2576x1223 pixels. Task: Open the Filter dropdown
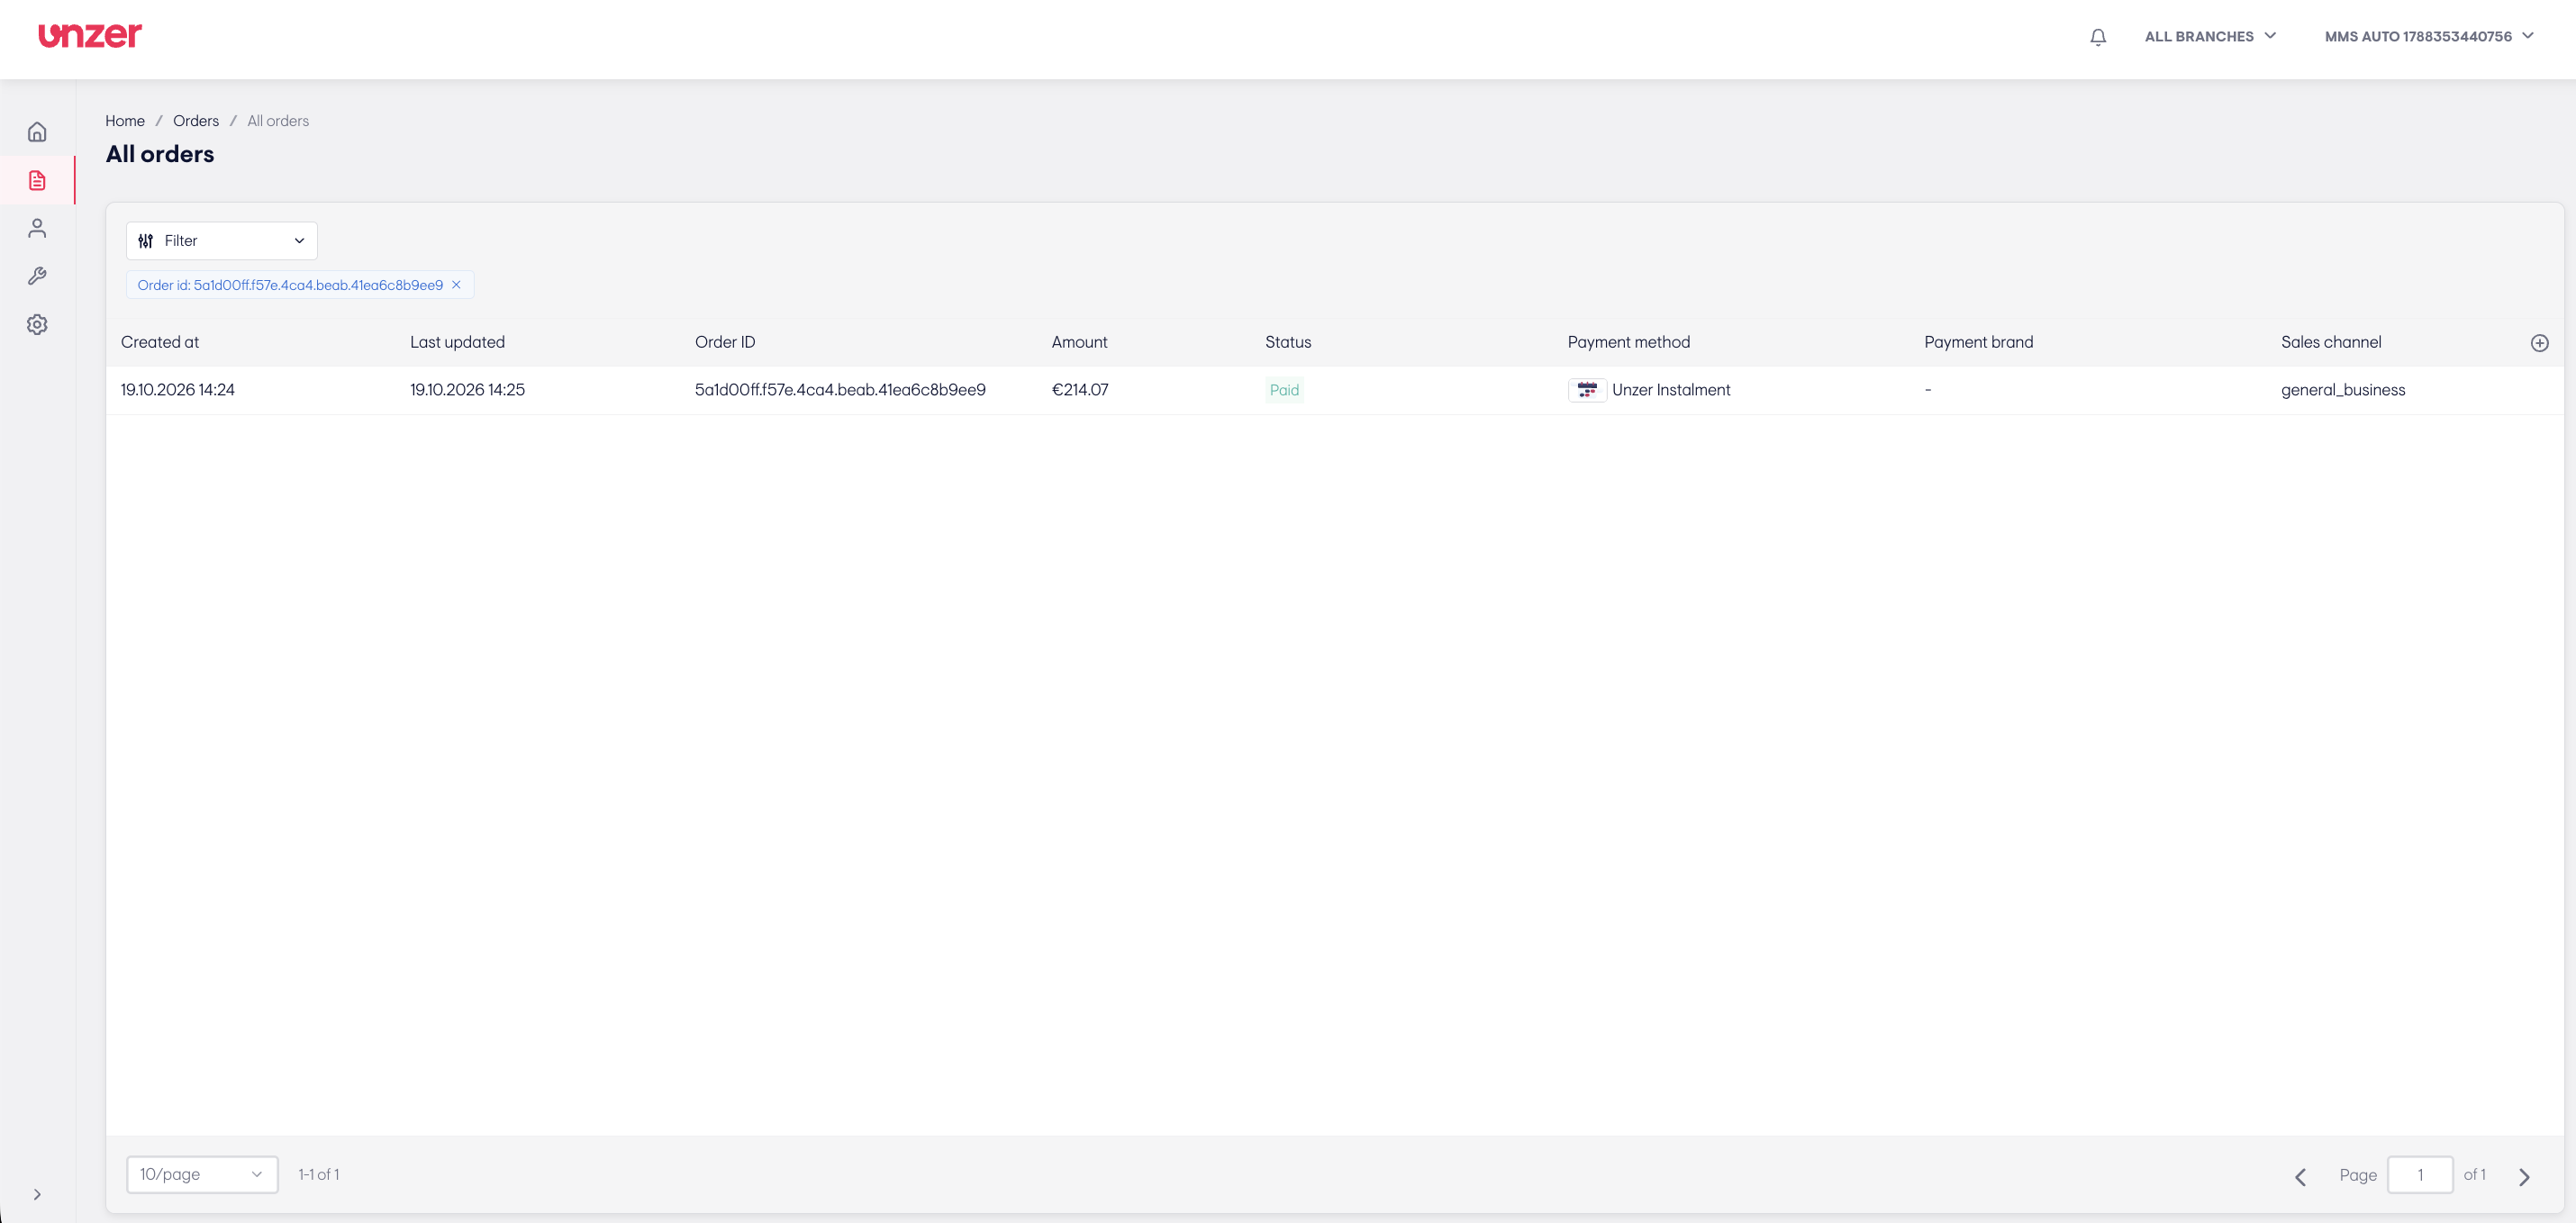tap(222, 241)
